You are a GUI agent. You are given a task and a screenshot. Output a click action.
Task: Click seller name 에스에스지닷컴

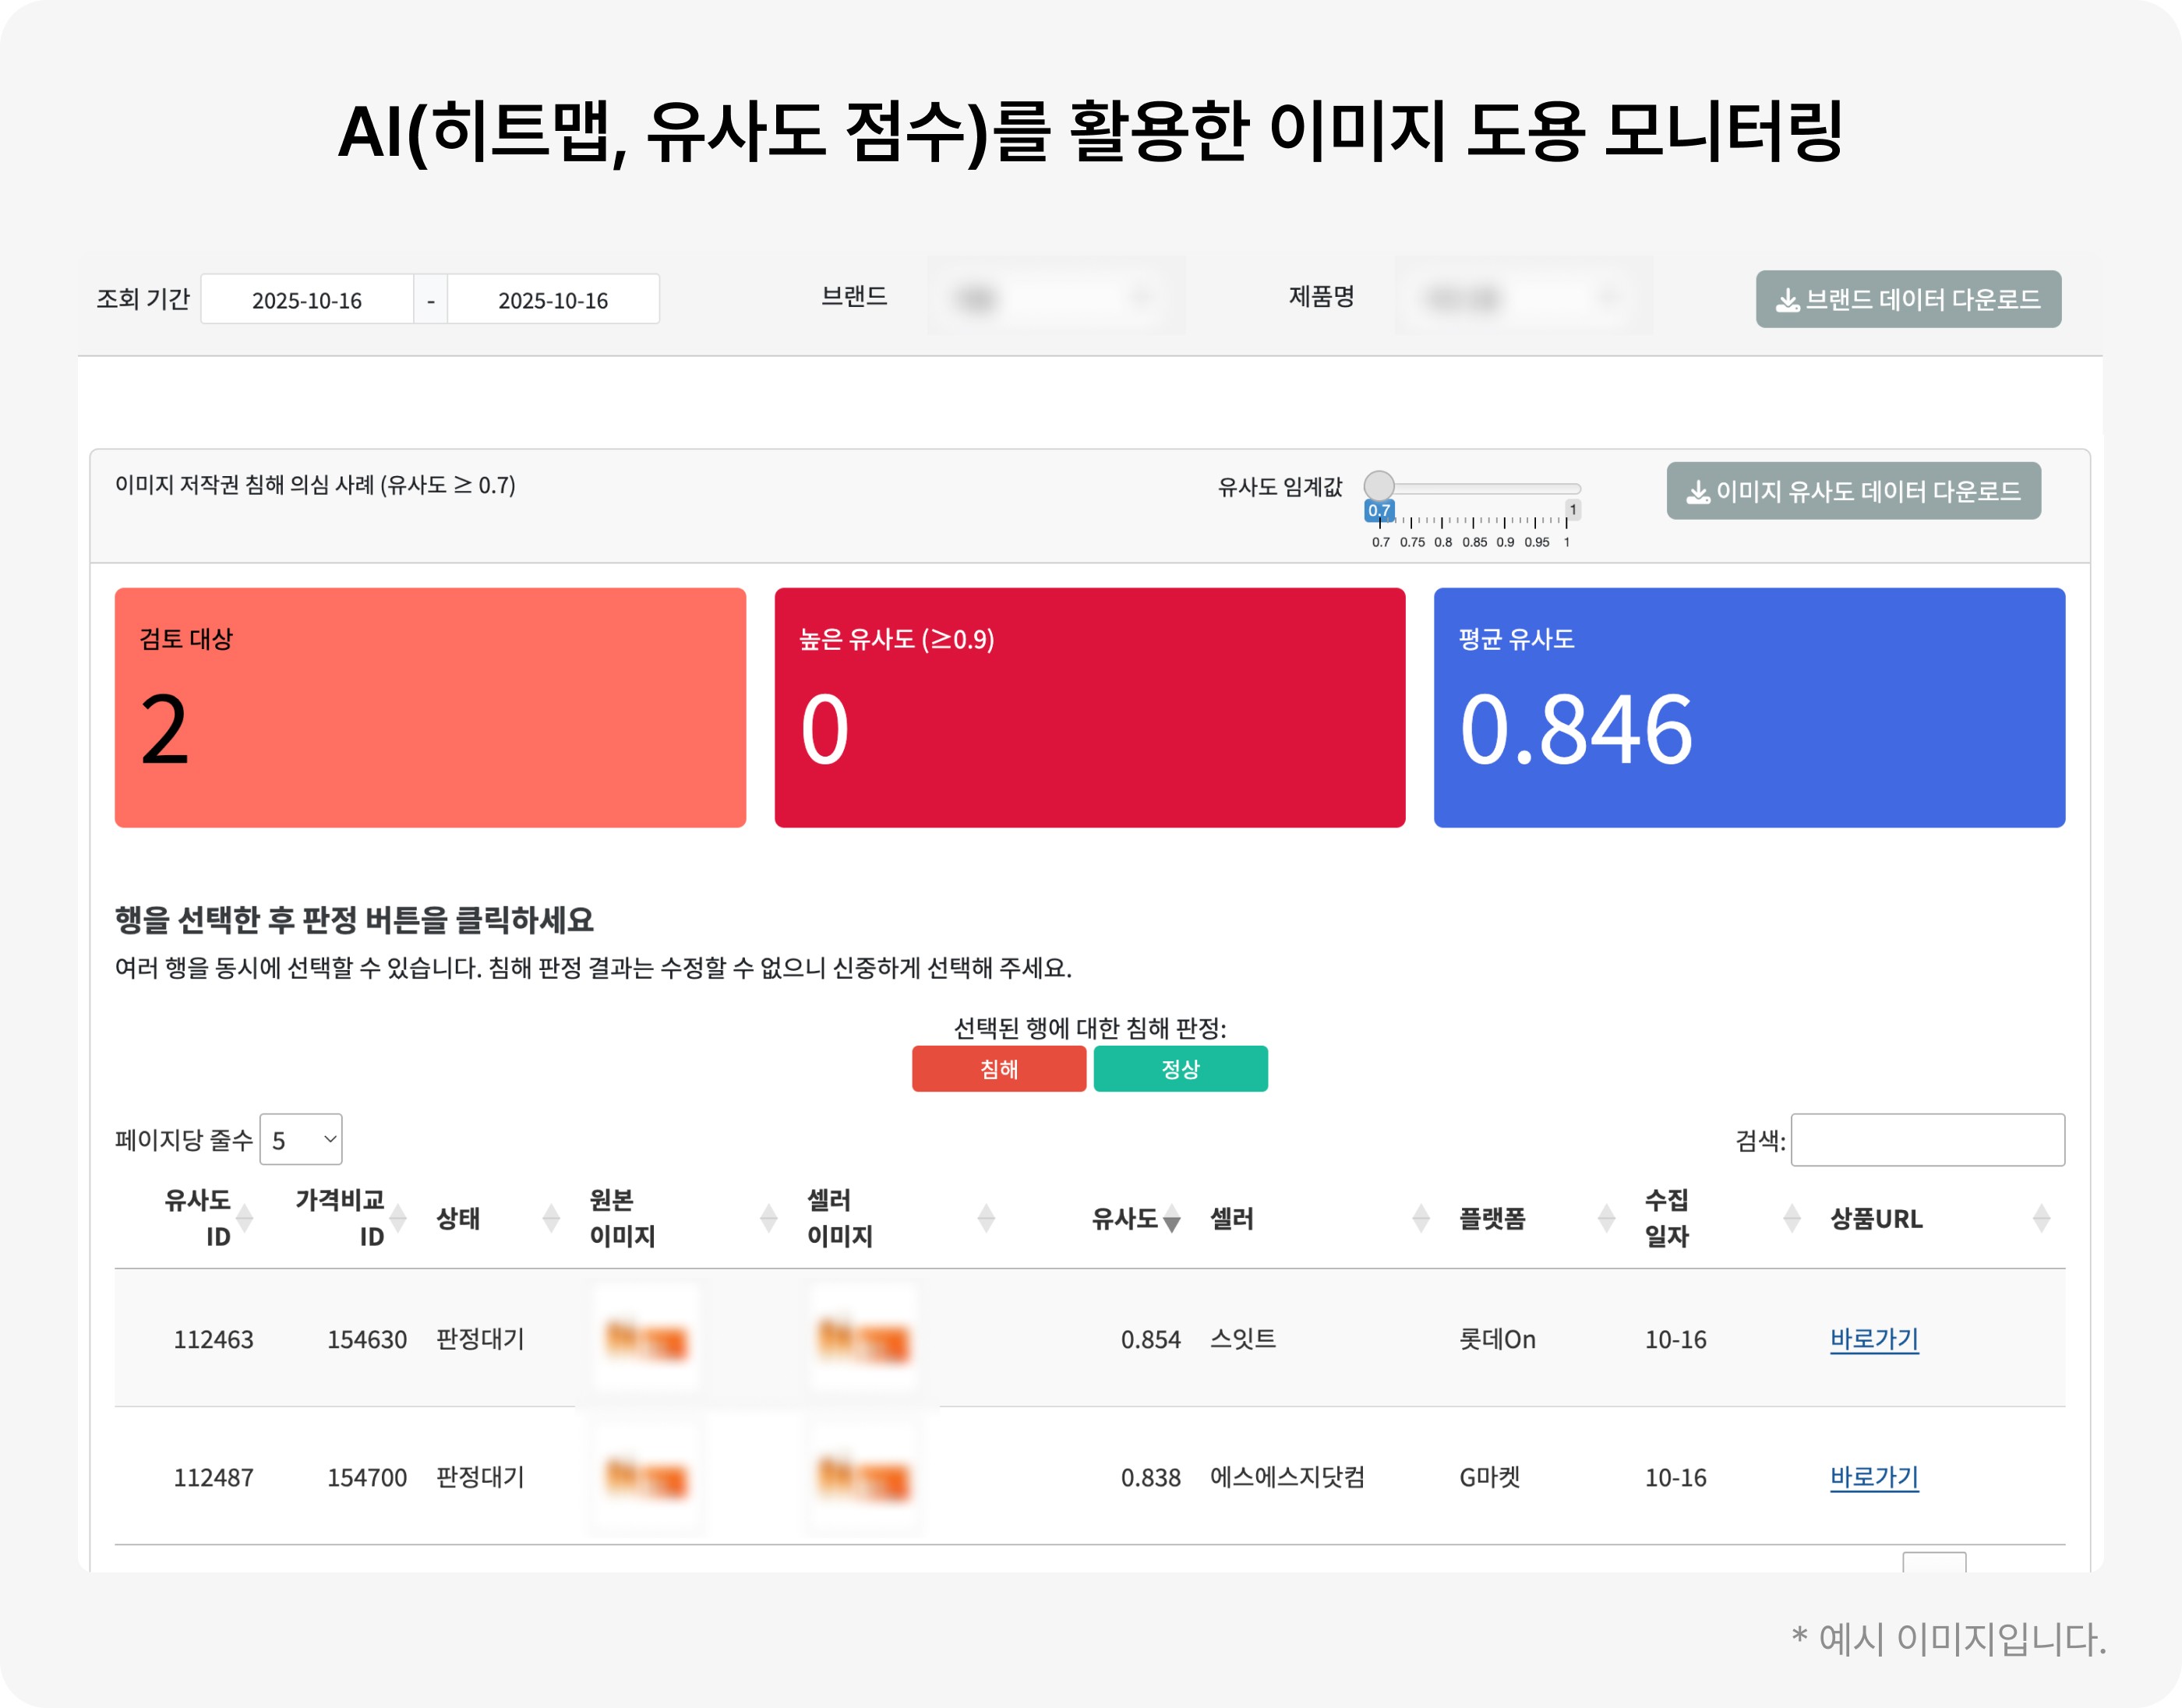click(x=1287, y=1477)
